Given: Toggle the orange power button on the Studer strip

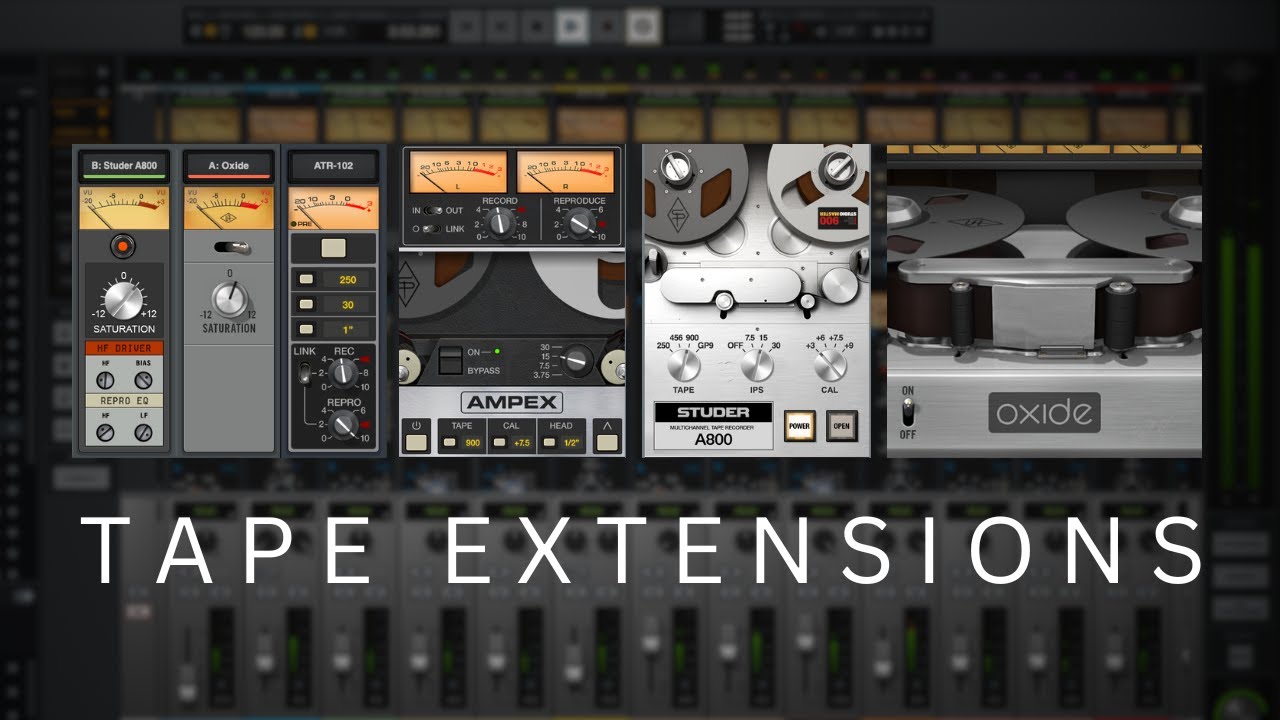Looking at the screenshot, I should click(x=124, y=245).
